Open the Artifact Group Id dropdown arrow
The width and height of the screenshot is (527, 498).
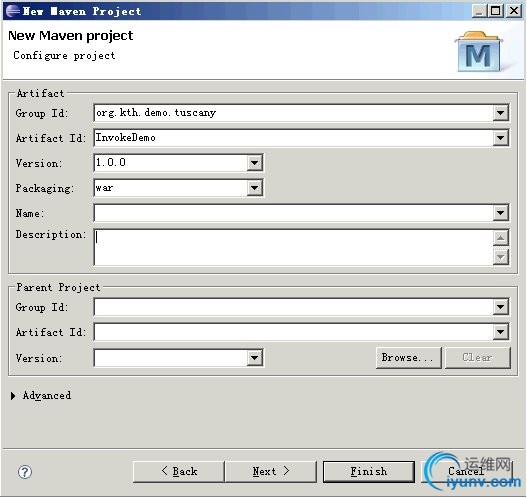500,113
